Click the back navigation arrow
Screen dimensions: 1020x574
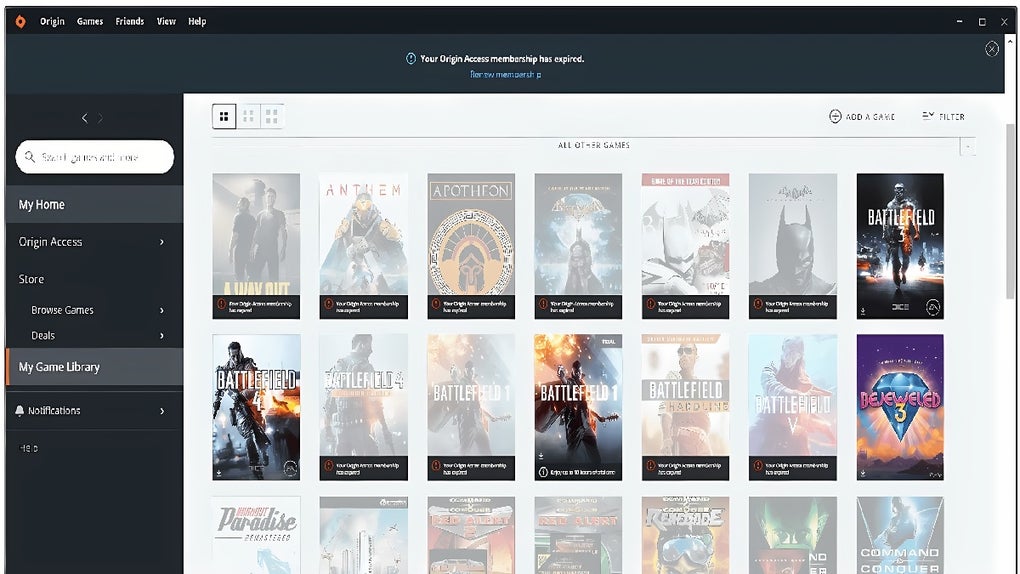tap(85, 118)
